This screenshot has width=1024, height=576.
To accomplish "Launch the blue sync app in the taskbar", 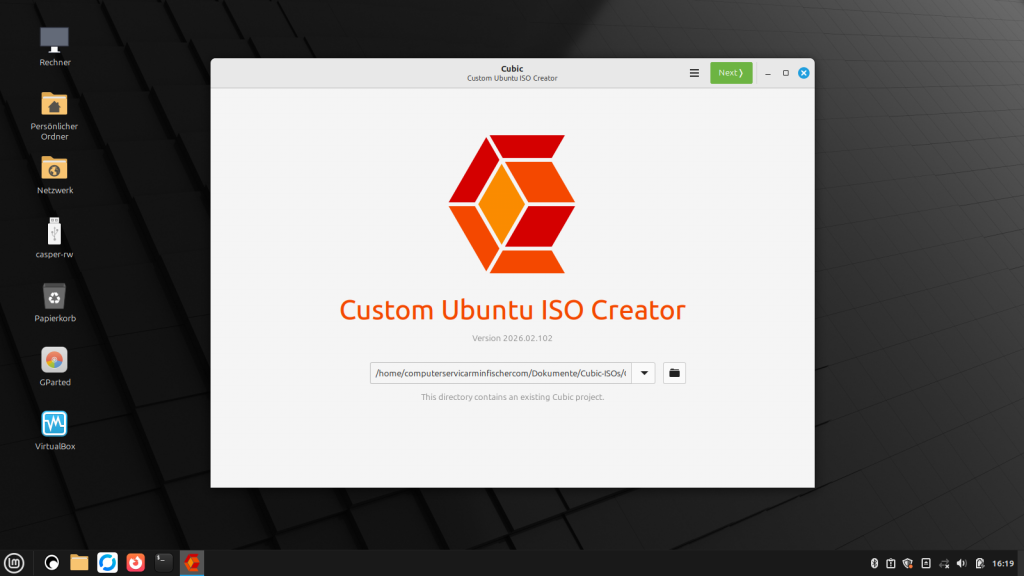I will (x=107, y=562).
